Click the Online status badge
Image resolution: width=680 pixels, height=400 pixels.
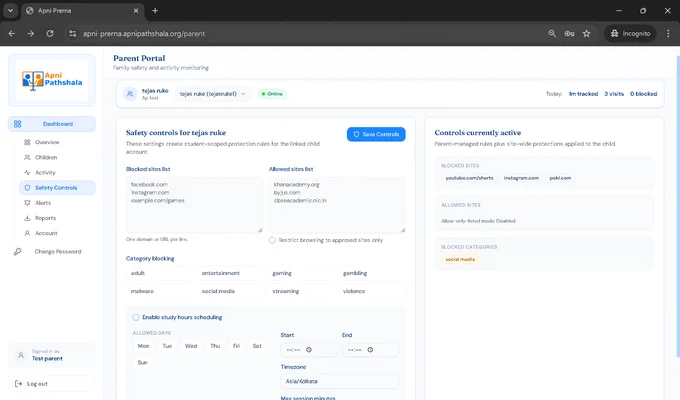pos(272,94)
